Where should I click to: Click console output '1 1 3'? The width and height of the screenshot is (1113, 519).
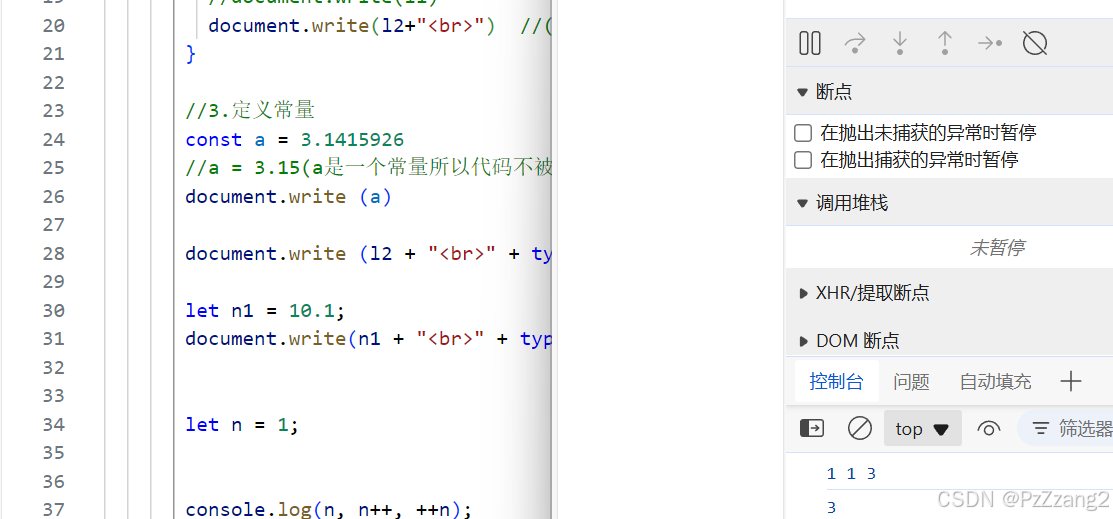[851, 474]
